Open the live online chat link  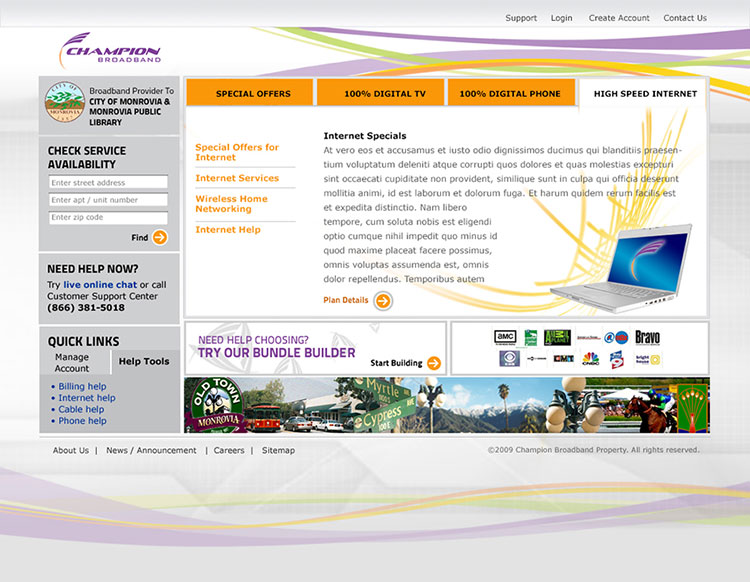100,285
